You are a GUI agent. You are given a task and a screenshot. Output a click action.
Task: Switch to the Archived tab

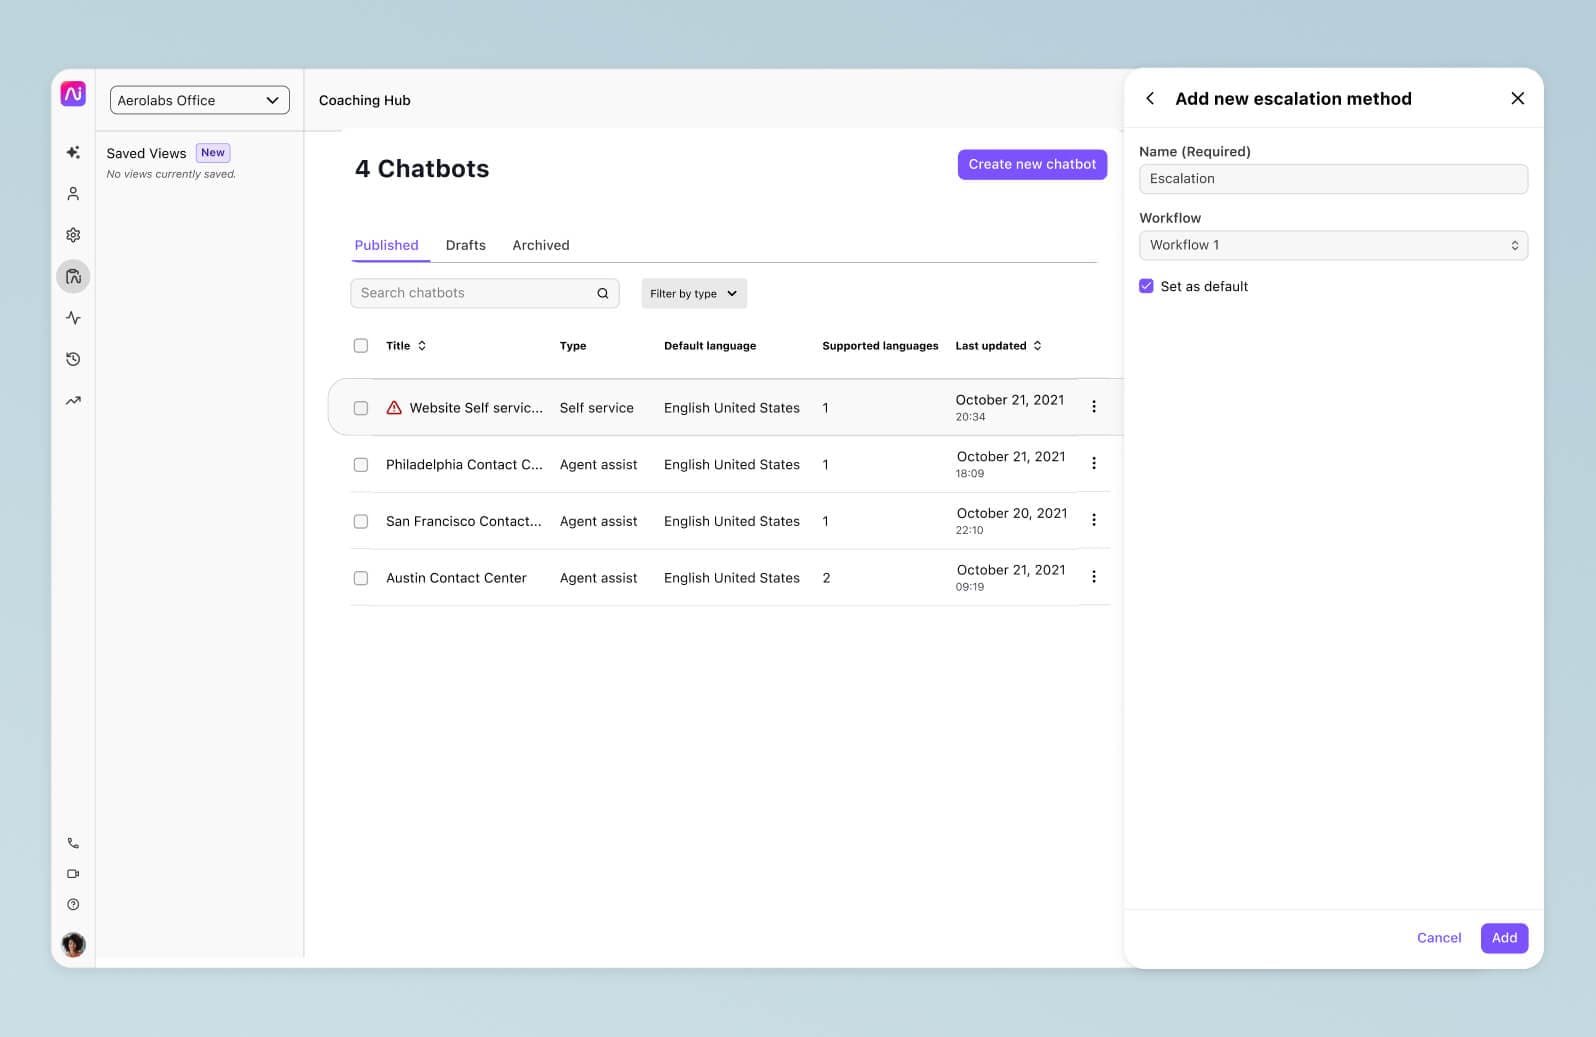coord(540,245)
